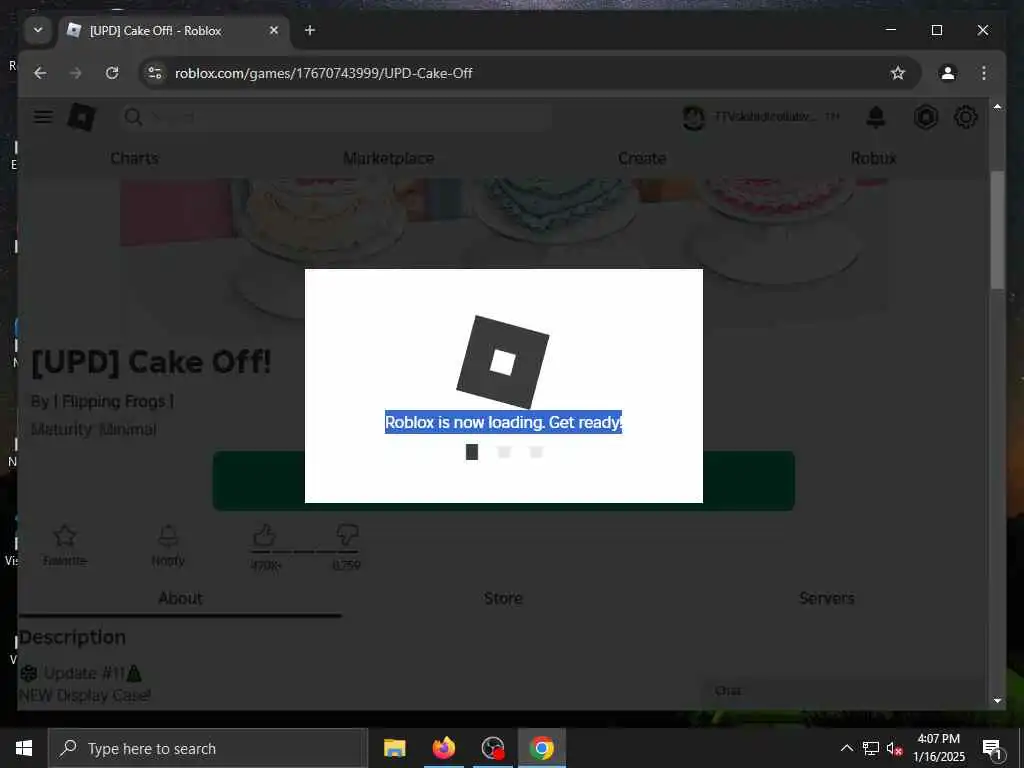
Task: Like the game with thumbs up
Action: [265, 537]
